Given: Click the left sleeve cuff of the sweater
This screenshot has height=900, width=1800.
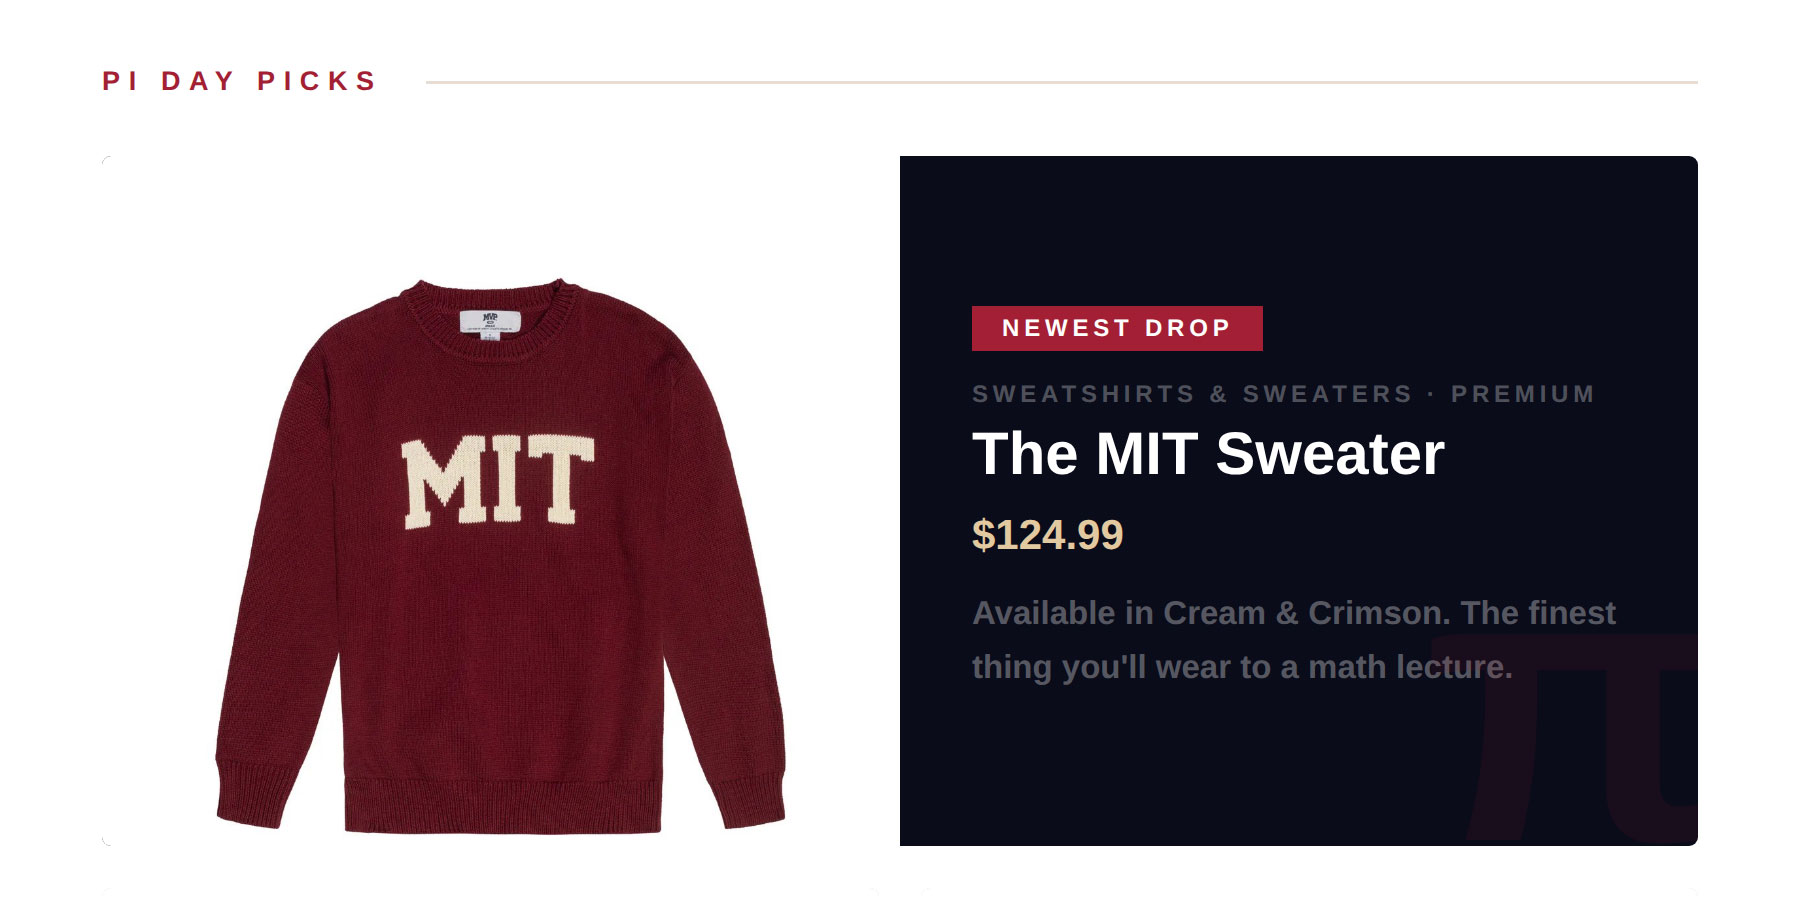Looking at the screenshot, I should click(250, 795).
